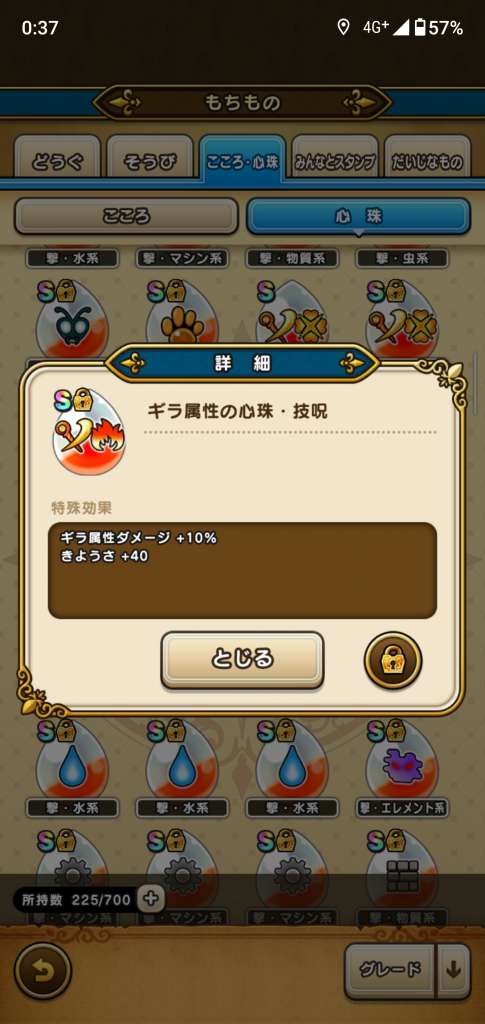Expand inventory capacity with plus icon
This screenshot has width=485, height=1024.
151,900
